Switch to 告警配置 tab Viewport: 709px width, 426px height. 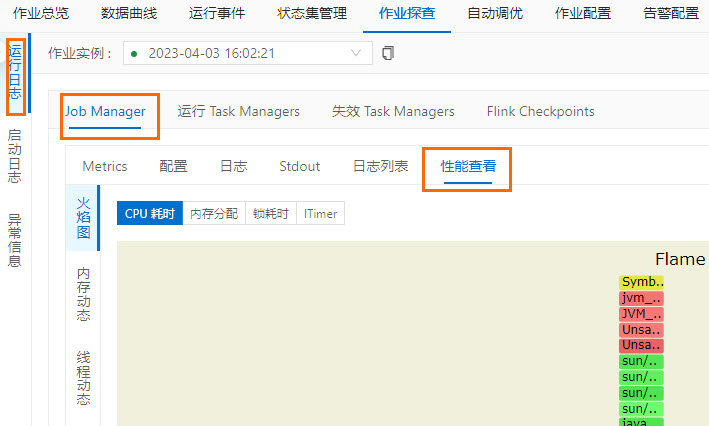tap(671, 14)
